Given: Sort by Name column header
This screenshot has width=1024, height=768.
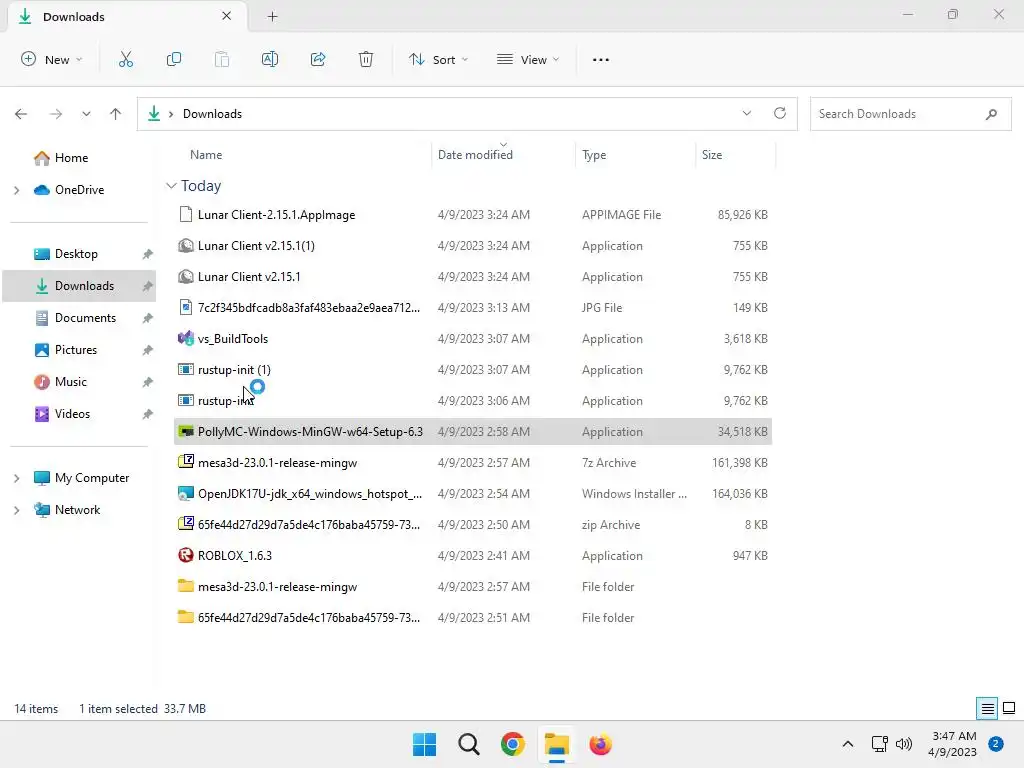Looking at the screenshot, I should (x=206, y=155).
